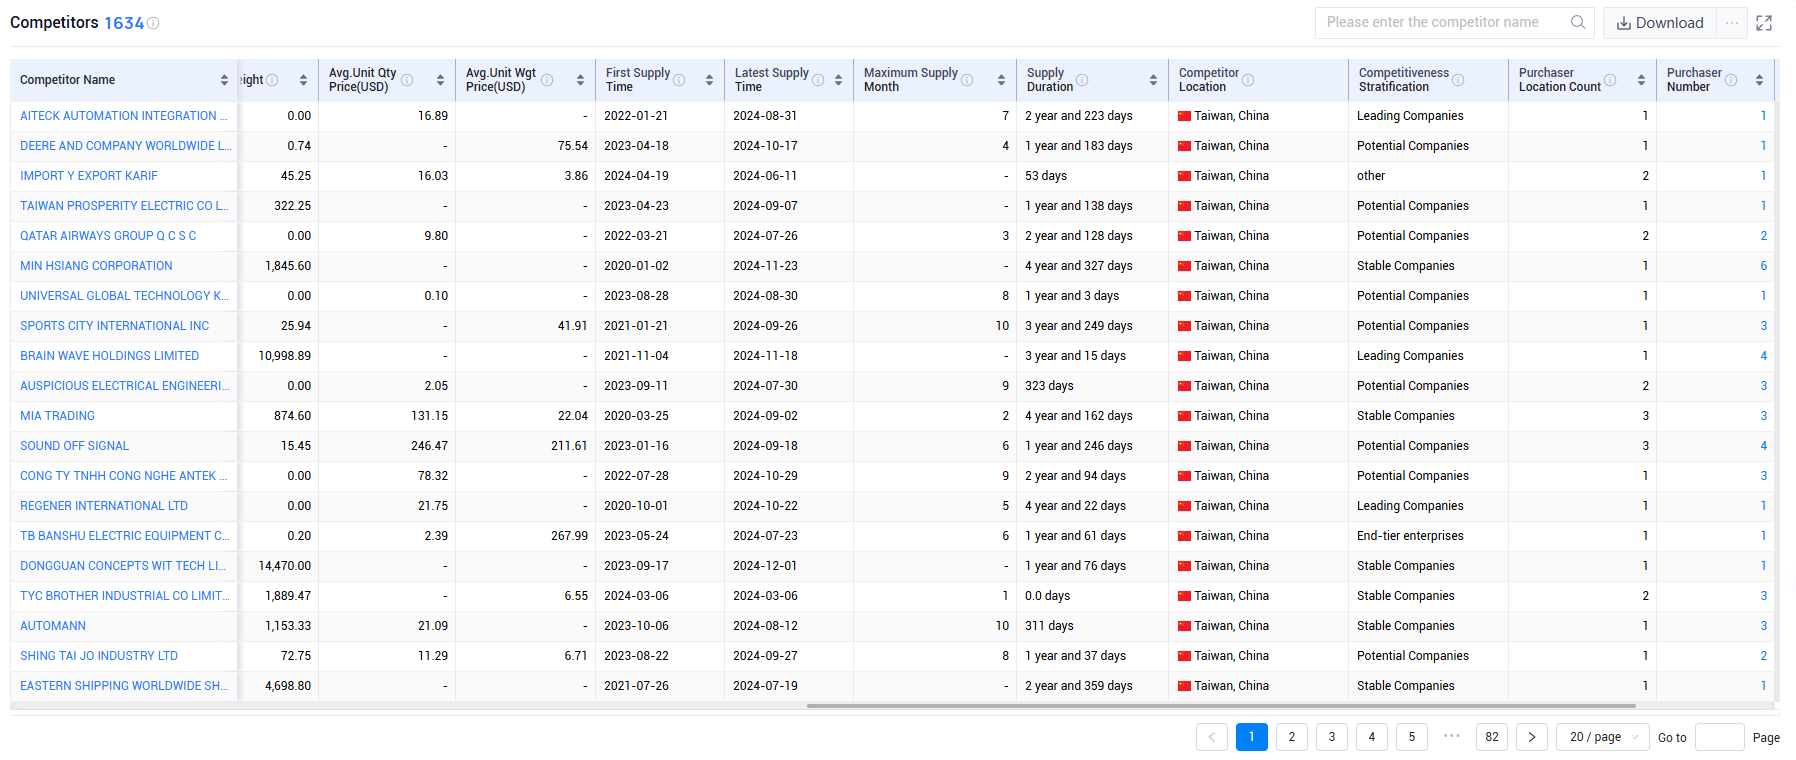Sort by Avg.Unit Wgt Price column
This screenshot has height=760, width=1796.
(x=580, y=80)
